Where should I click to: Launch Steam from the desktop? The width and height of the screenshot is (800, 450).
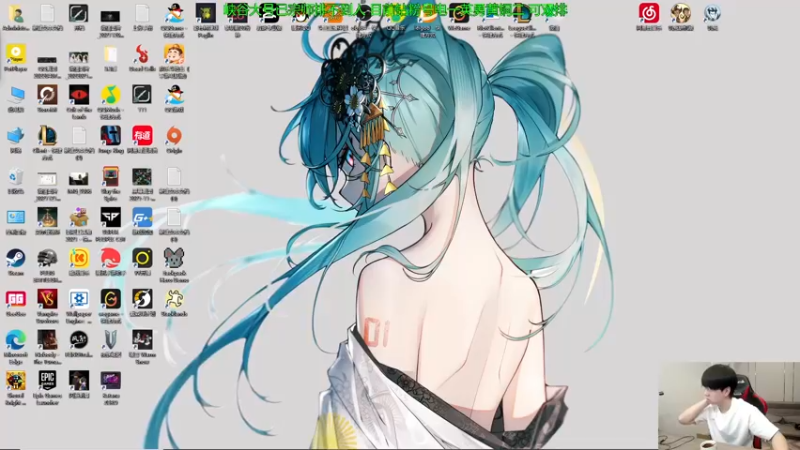16,258
